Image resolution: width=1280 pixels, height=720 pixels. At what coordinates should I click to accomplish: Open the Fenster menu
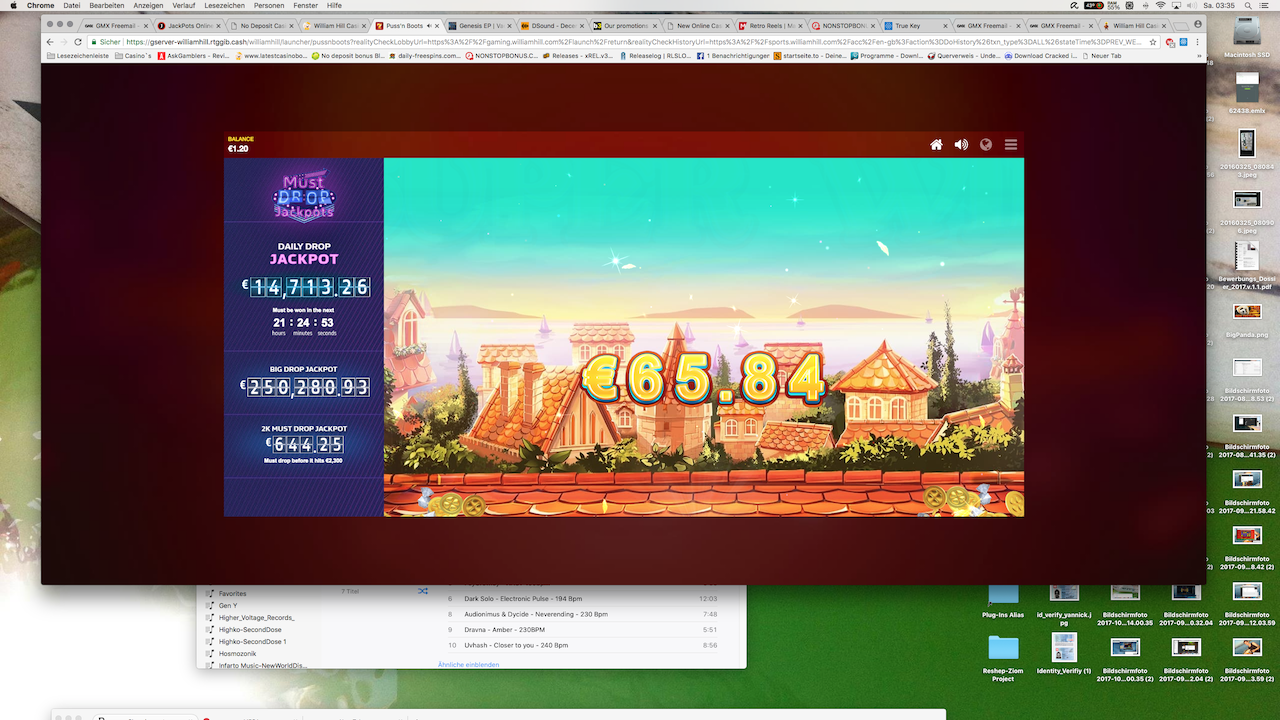click(x=306, y=5)
